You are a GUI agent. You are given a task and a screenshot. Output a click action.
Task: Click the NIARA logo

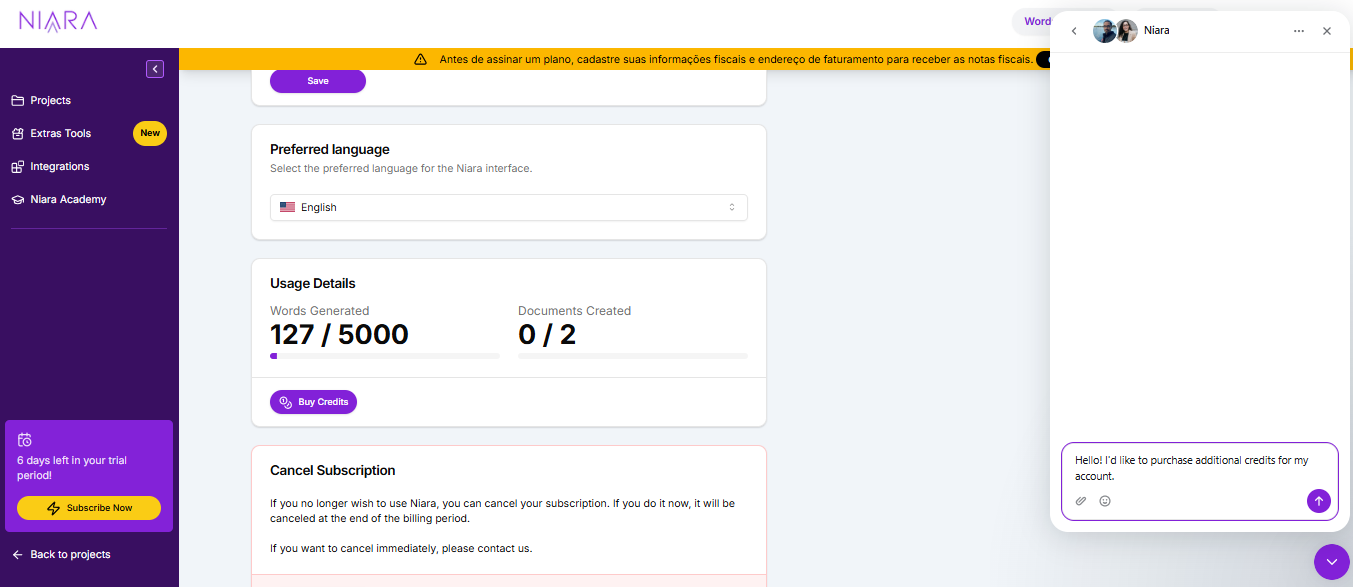57,21
